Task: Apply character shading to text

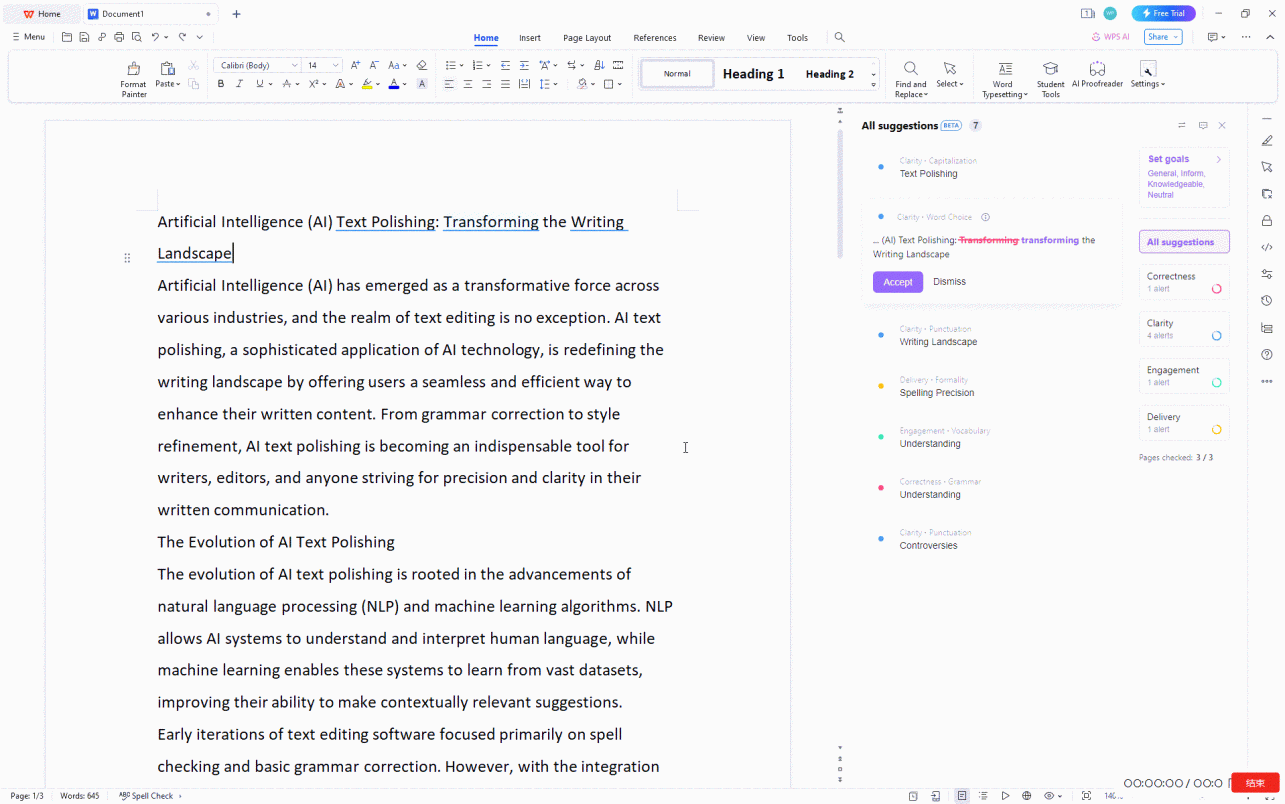Action: tap(422, 84)
